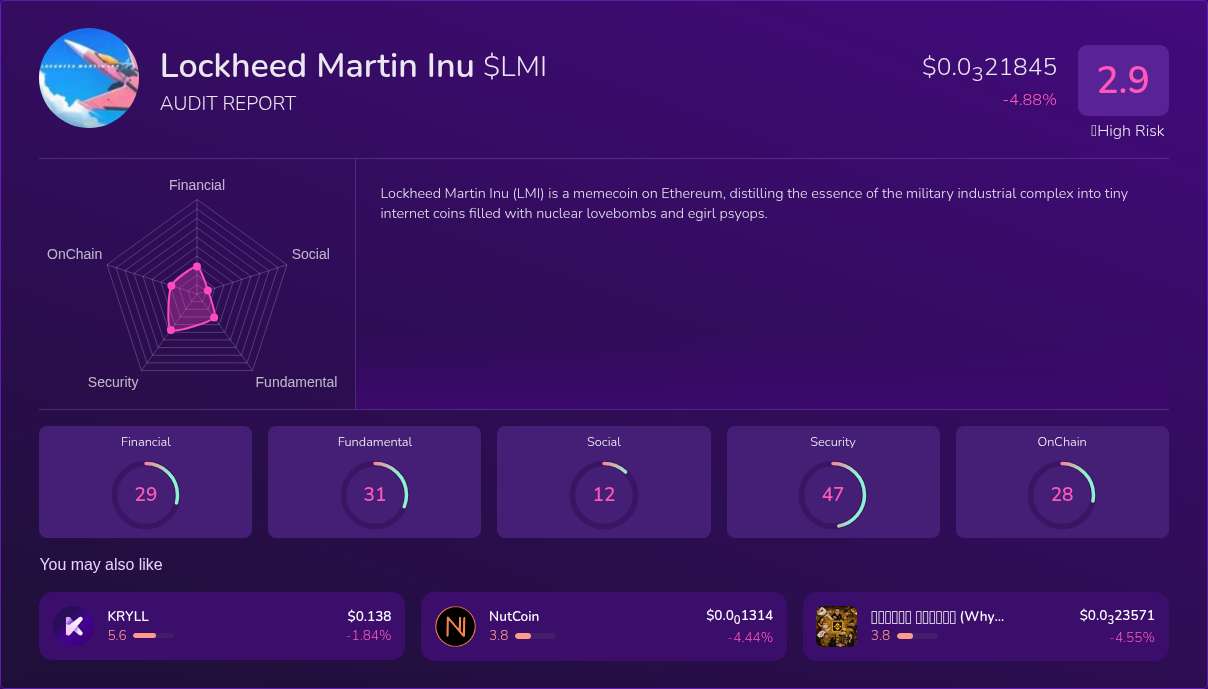Select the Financial score card showing 29

[x=146, y=482]
